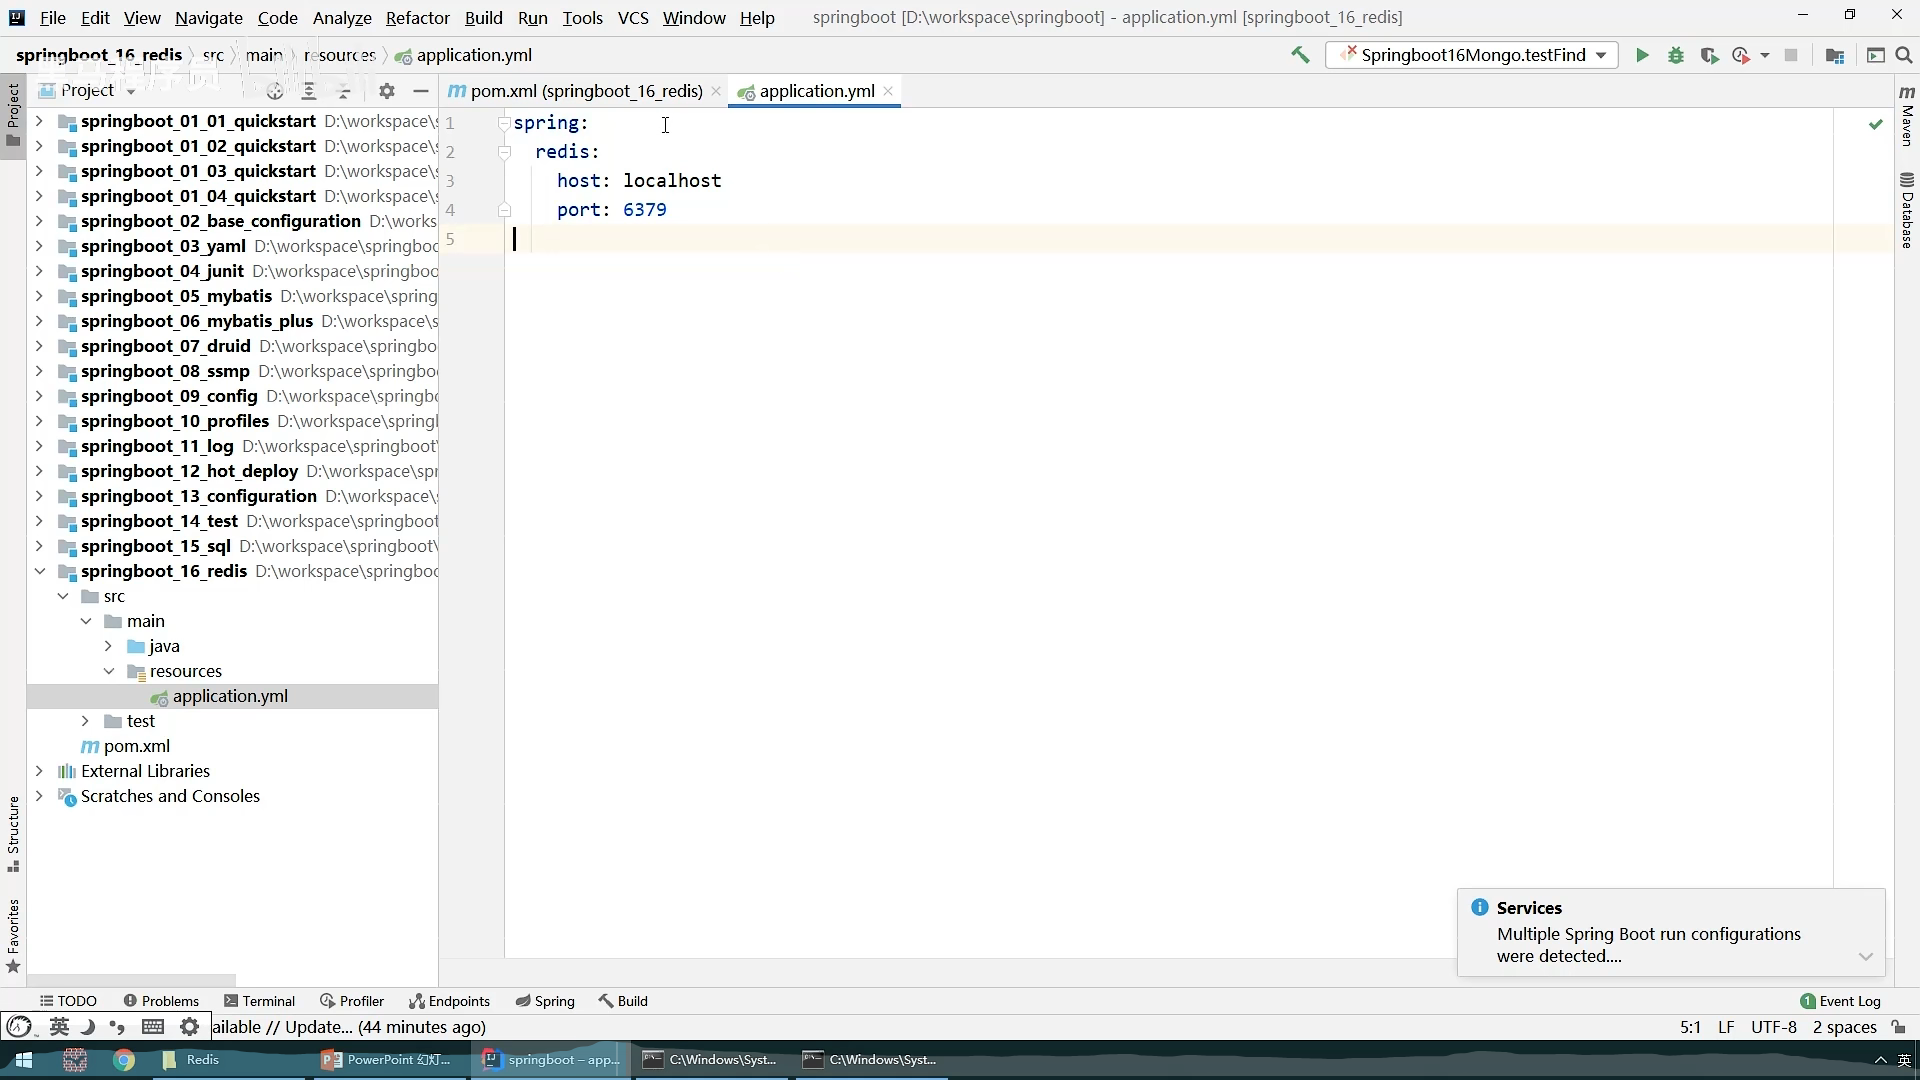Toggle the Structure tool window on the left edge
This screenshot has height=1080, width=1920.
point(13,832)
